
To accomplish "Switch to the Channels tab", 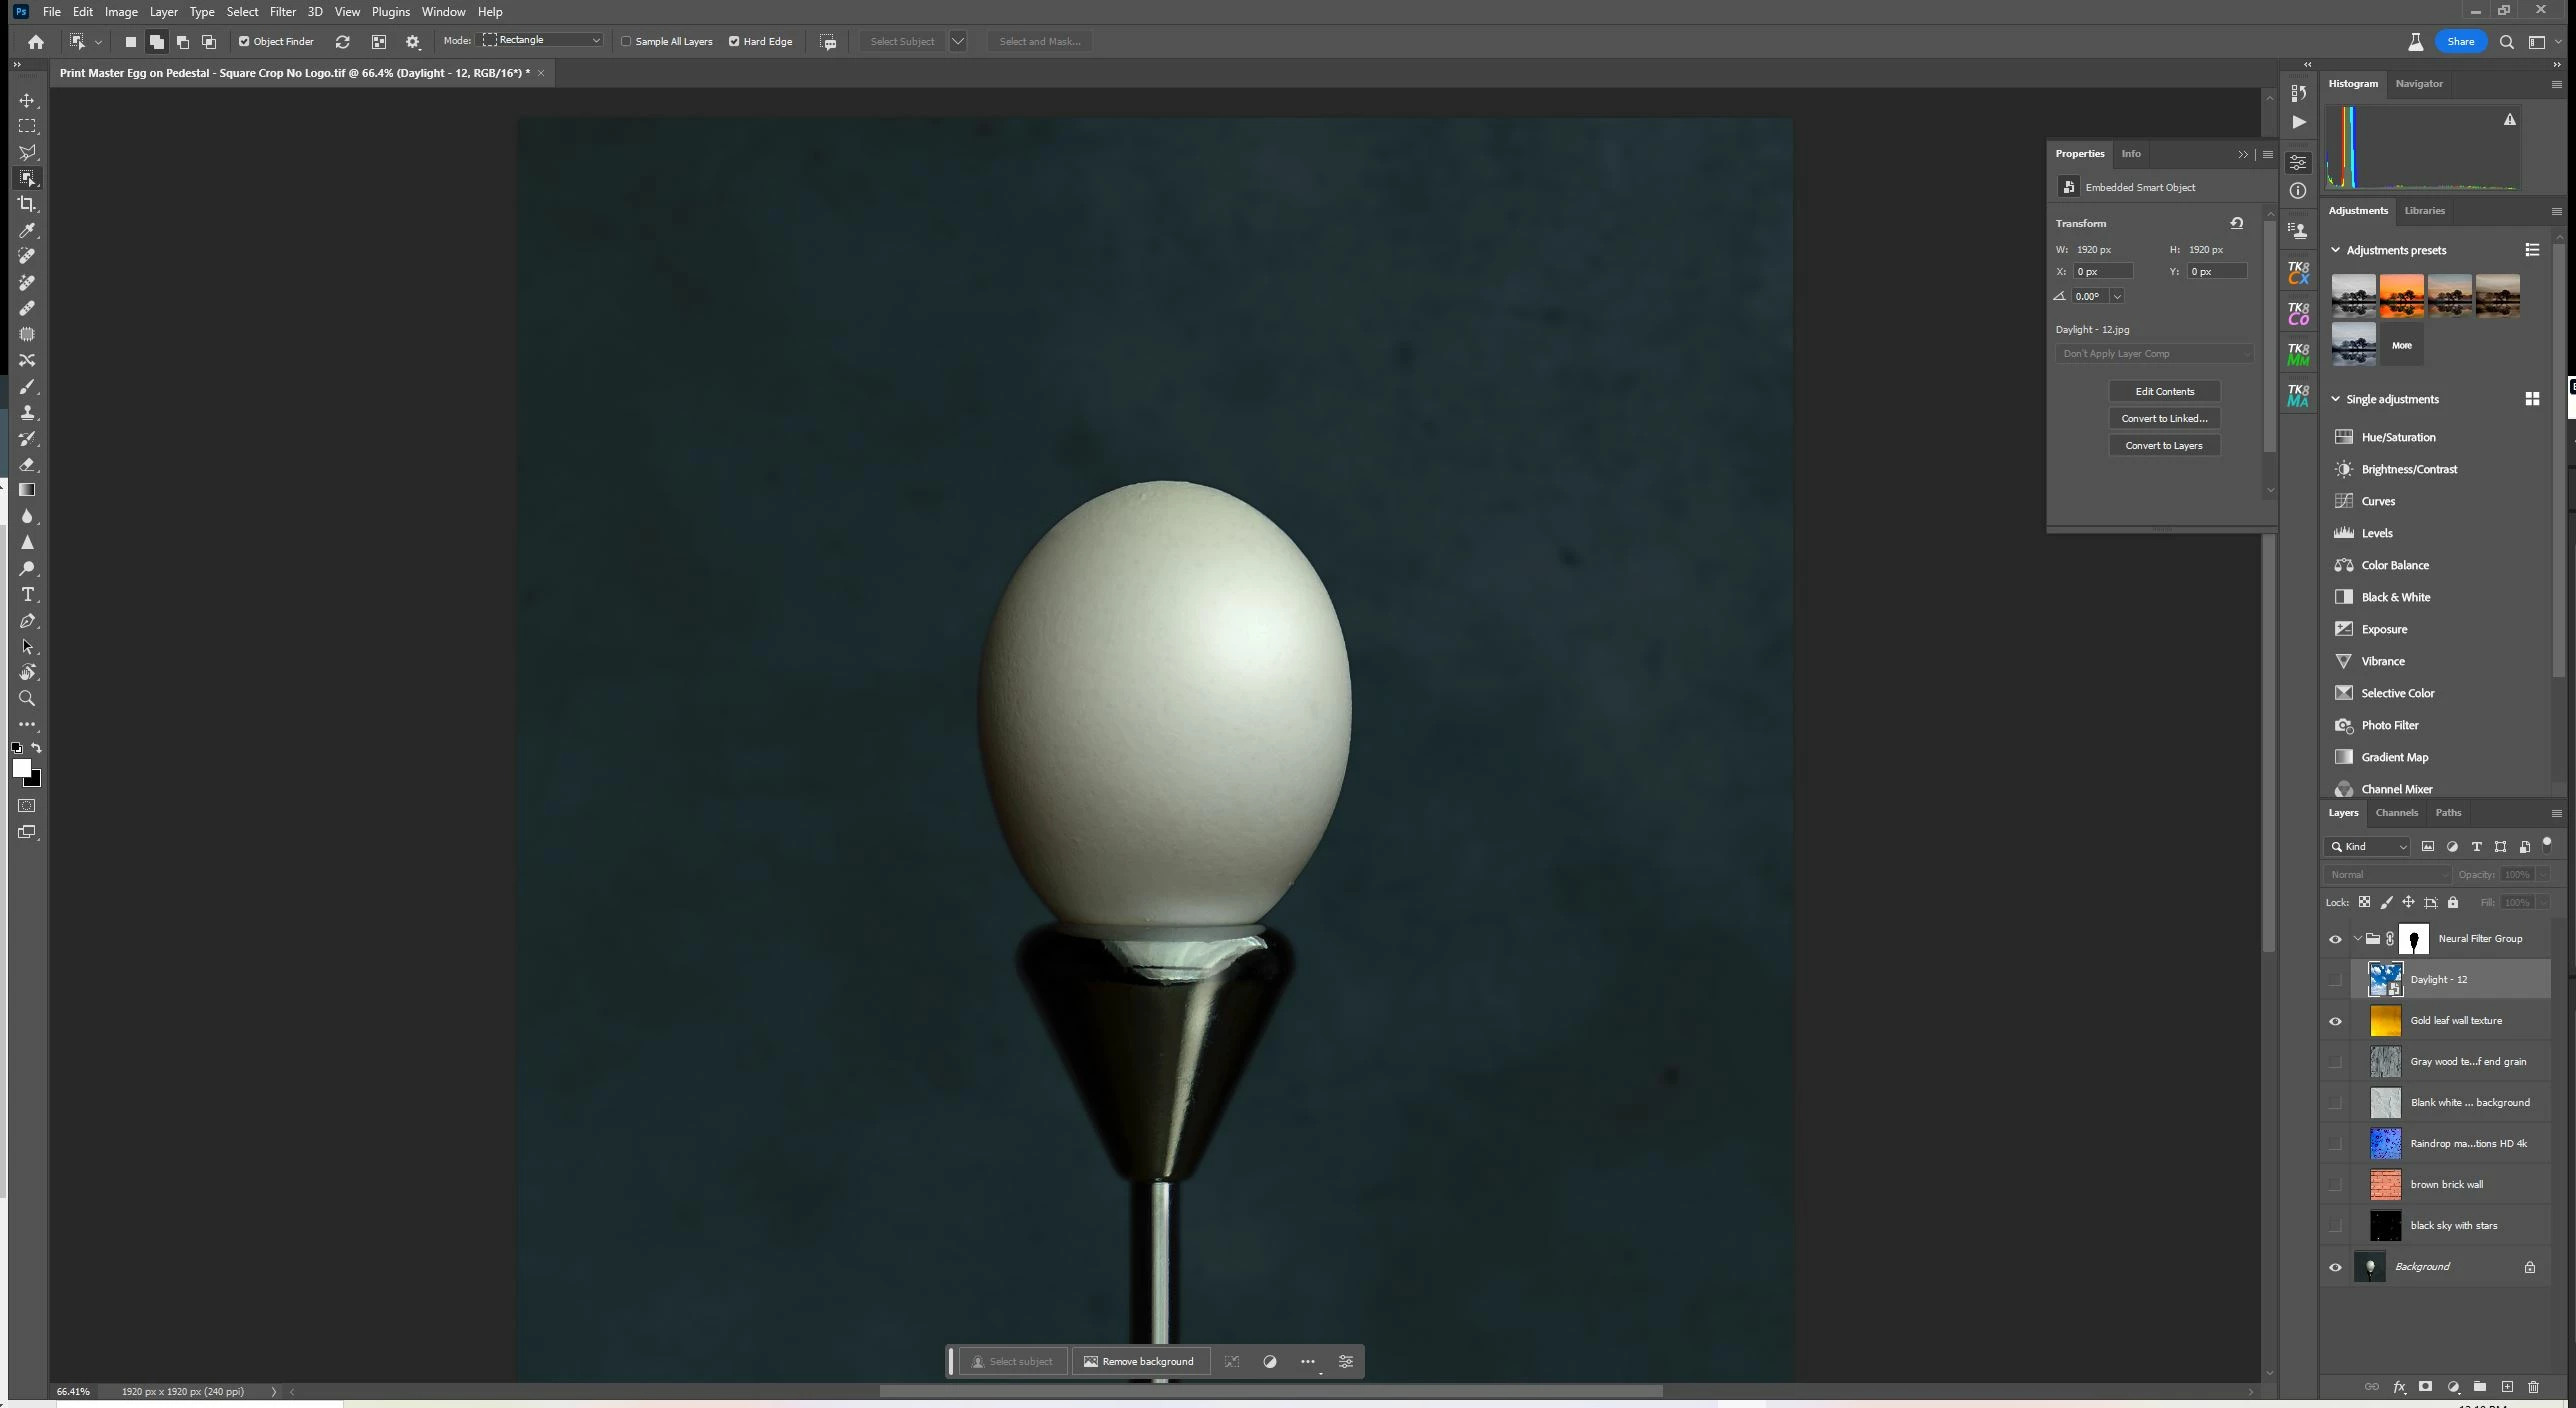I will (x=2396, y=813).
